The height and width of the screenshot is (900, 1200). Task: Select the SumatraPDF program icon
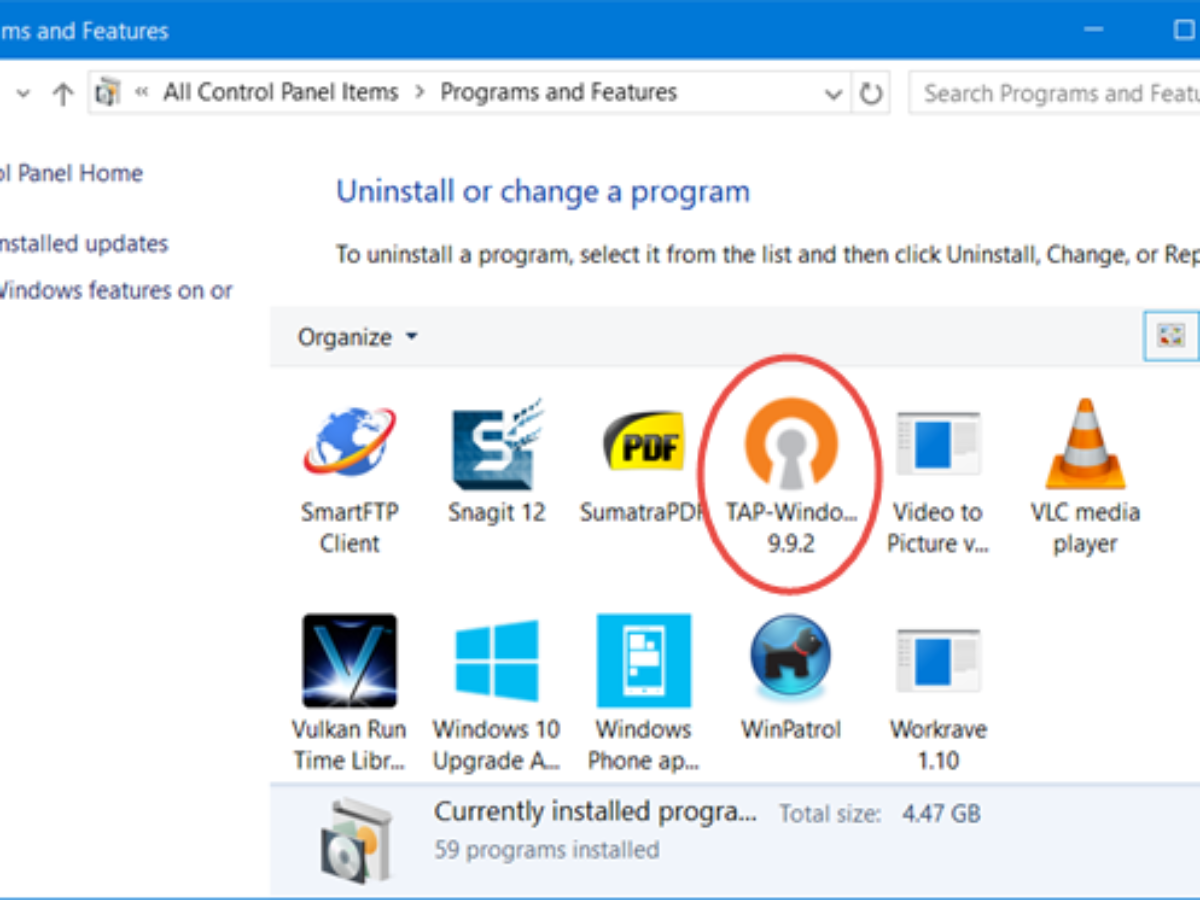click(643, 443)
